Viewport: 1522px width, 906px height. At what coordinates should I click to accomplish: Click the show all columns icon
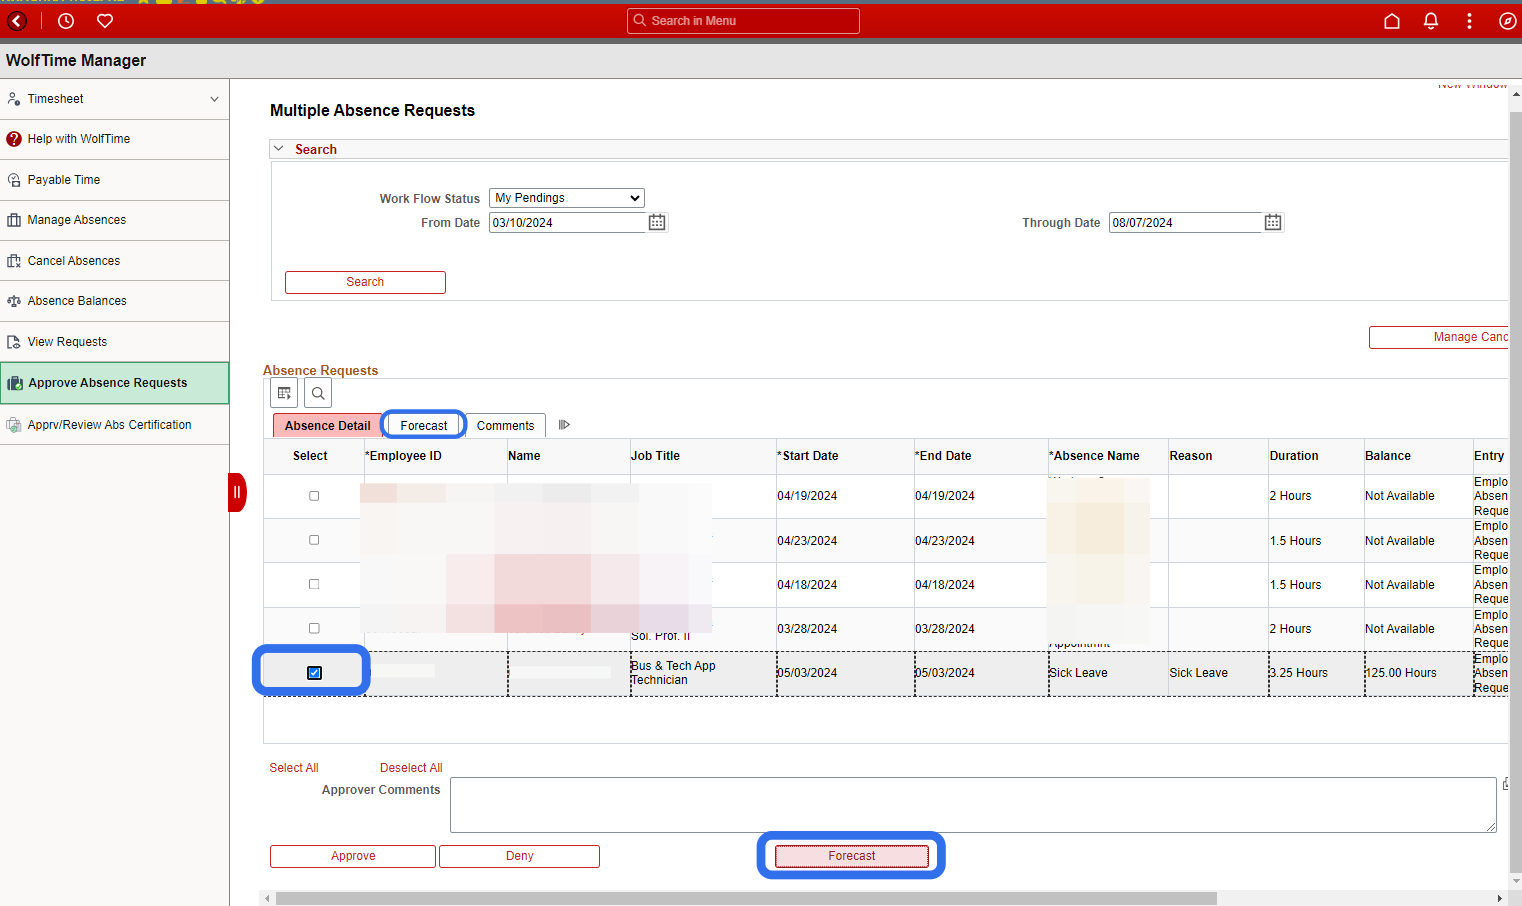point(564,425)
